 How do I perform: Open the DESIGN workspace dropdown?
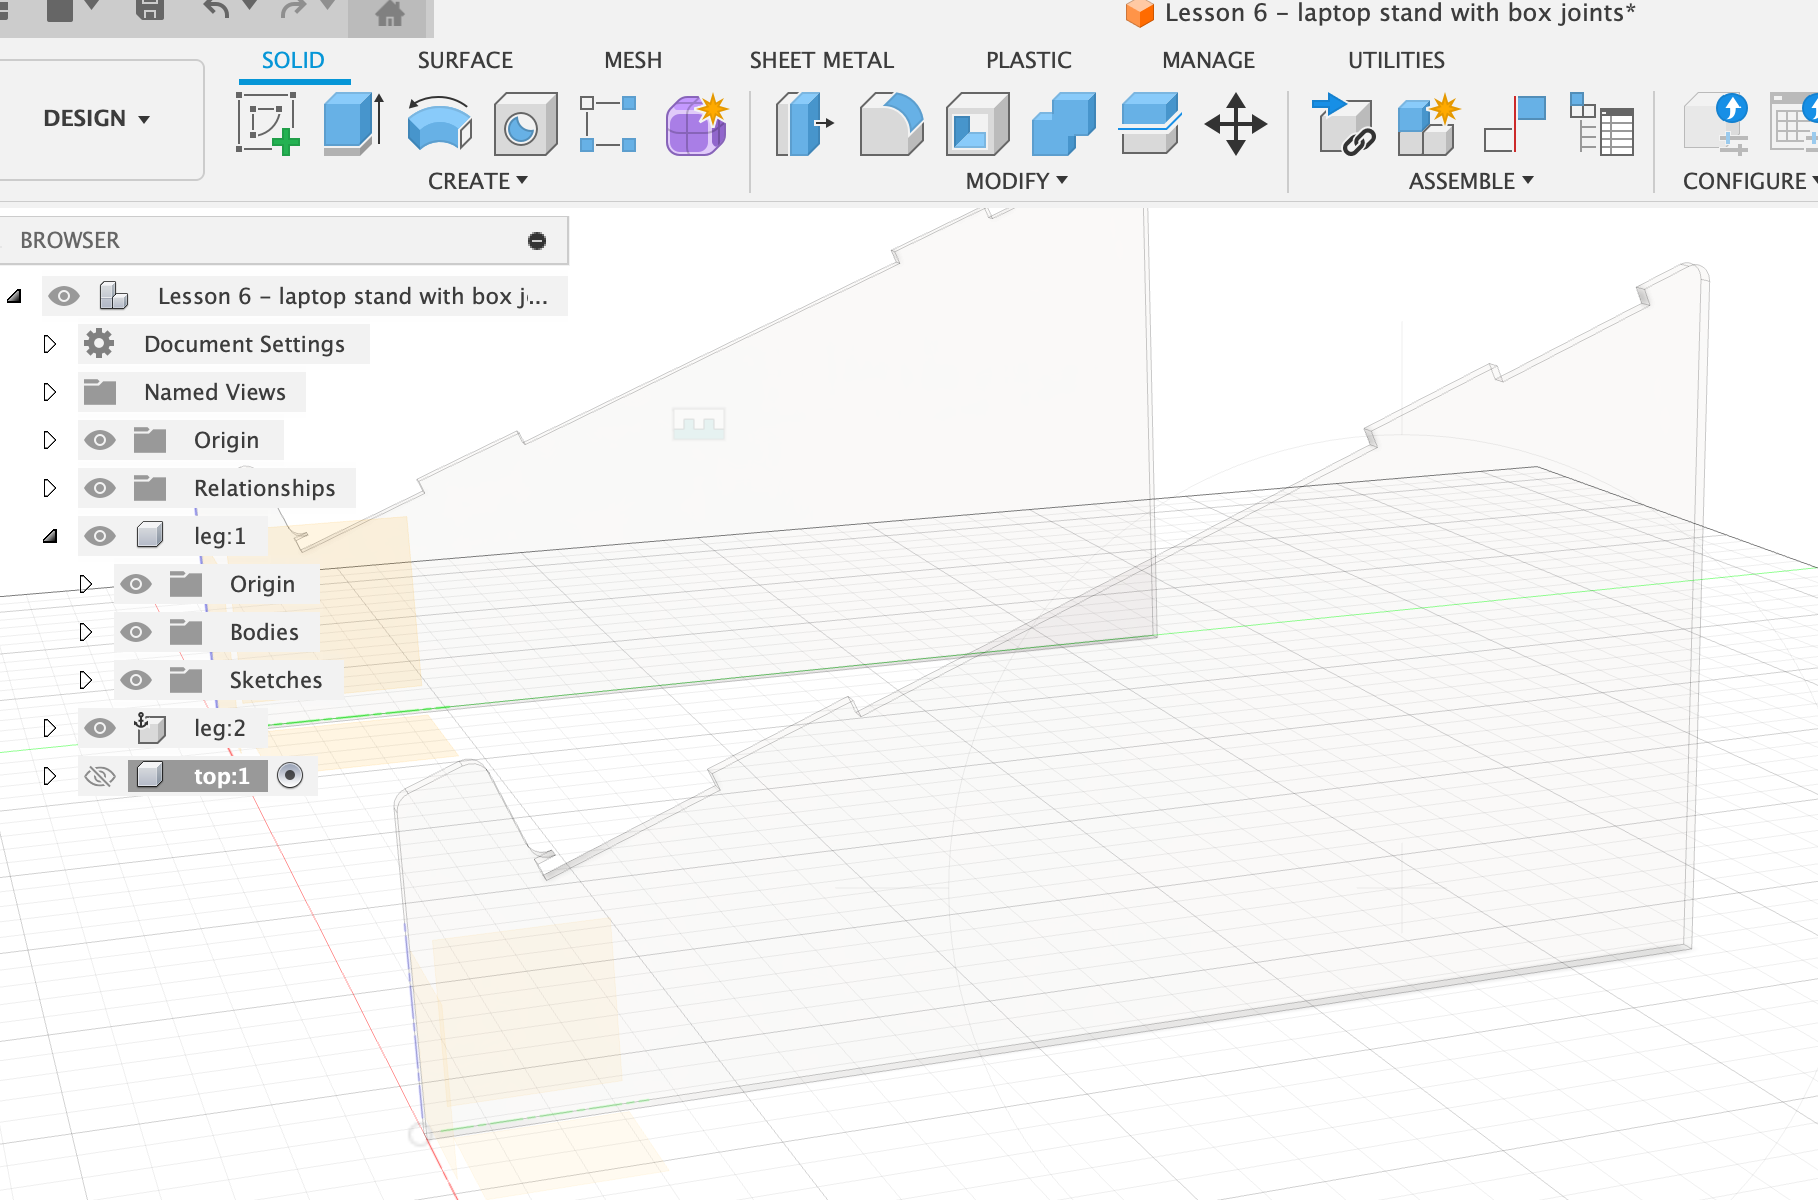97,119
